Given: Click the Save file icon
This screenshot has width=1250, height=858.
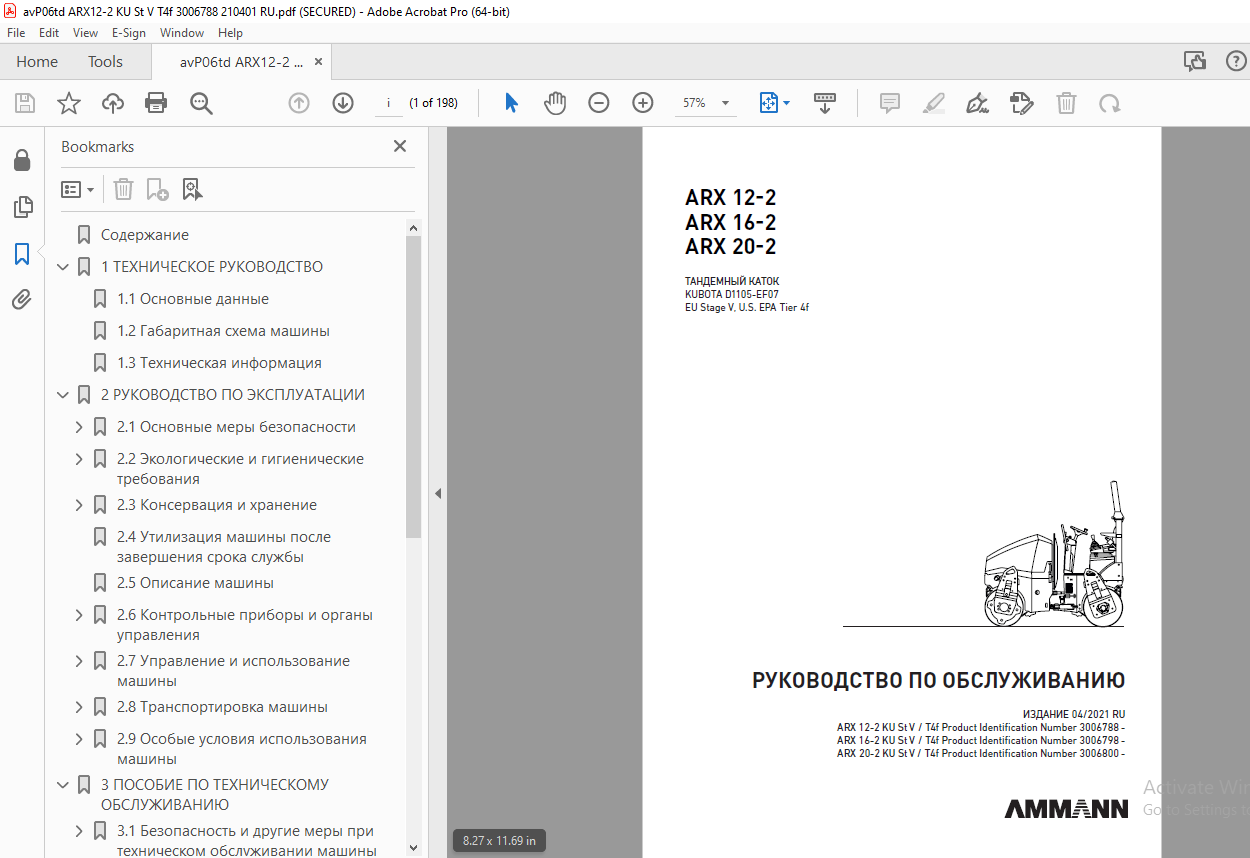Looking at the screenshot, I should pyautogui.click(x=25, y=103).
